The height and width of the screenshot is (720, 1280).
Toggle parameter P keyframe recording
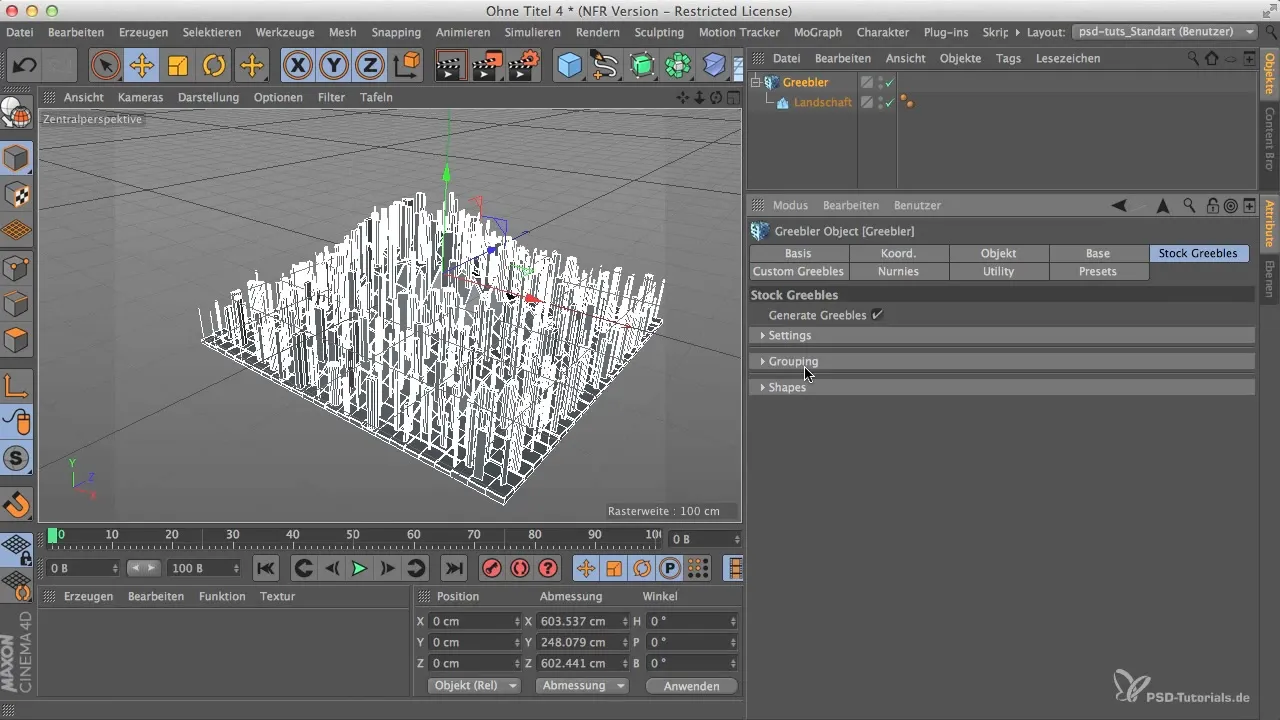(670, 568)
